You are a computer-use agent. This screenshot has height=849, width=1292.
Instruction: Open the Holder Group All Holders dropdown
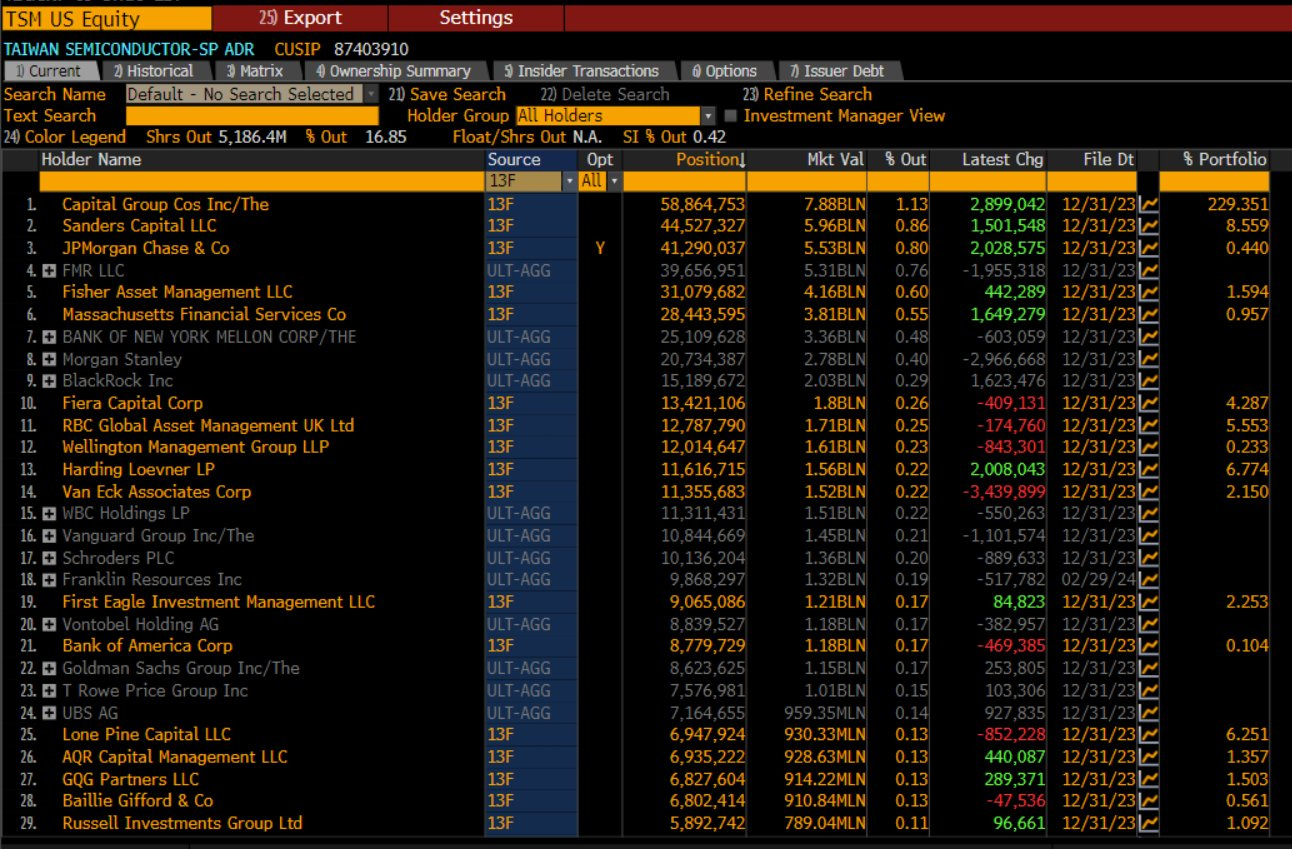[x=707, y=115]
